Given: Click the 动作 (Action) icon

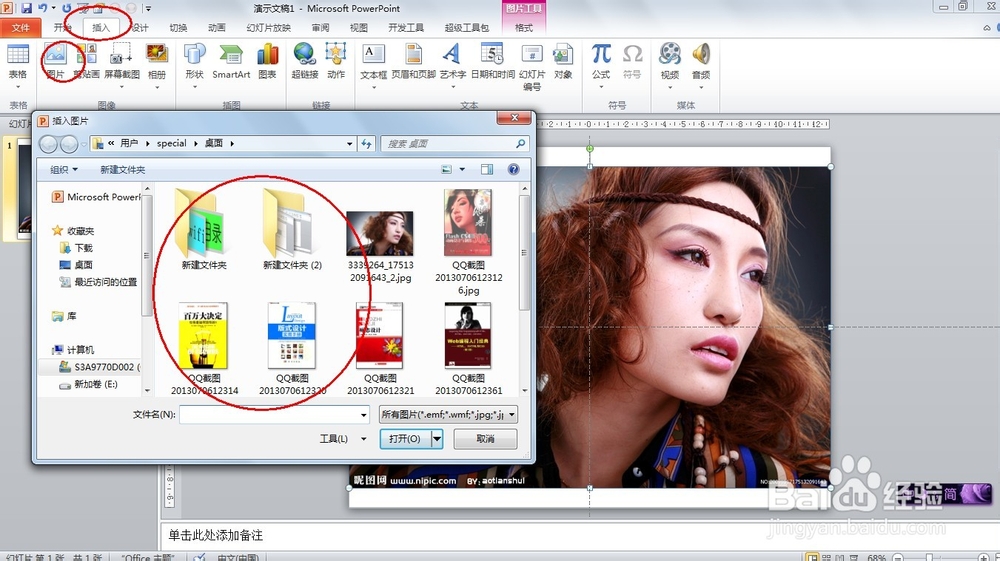Looking at the screenshot, I should [336, 62].
